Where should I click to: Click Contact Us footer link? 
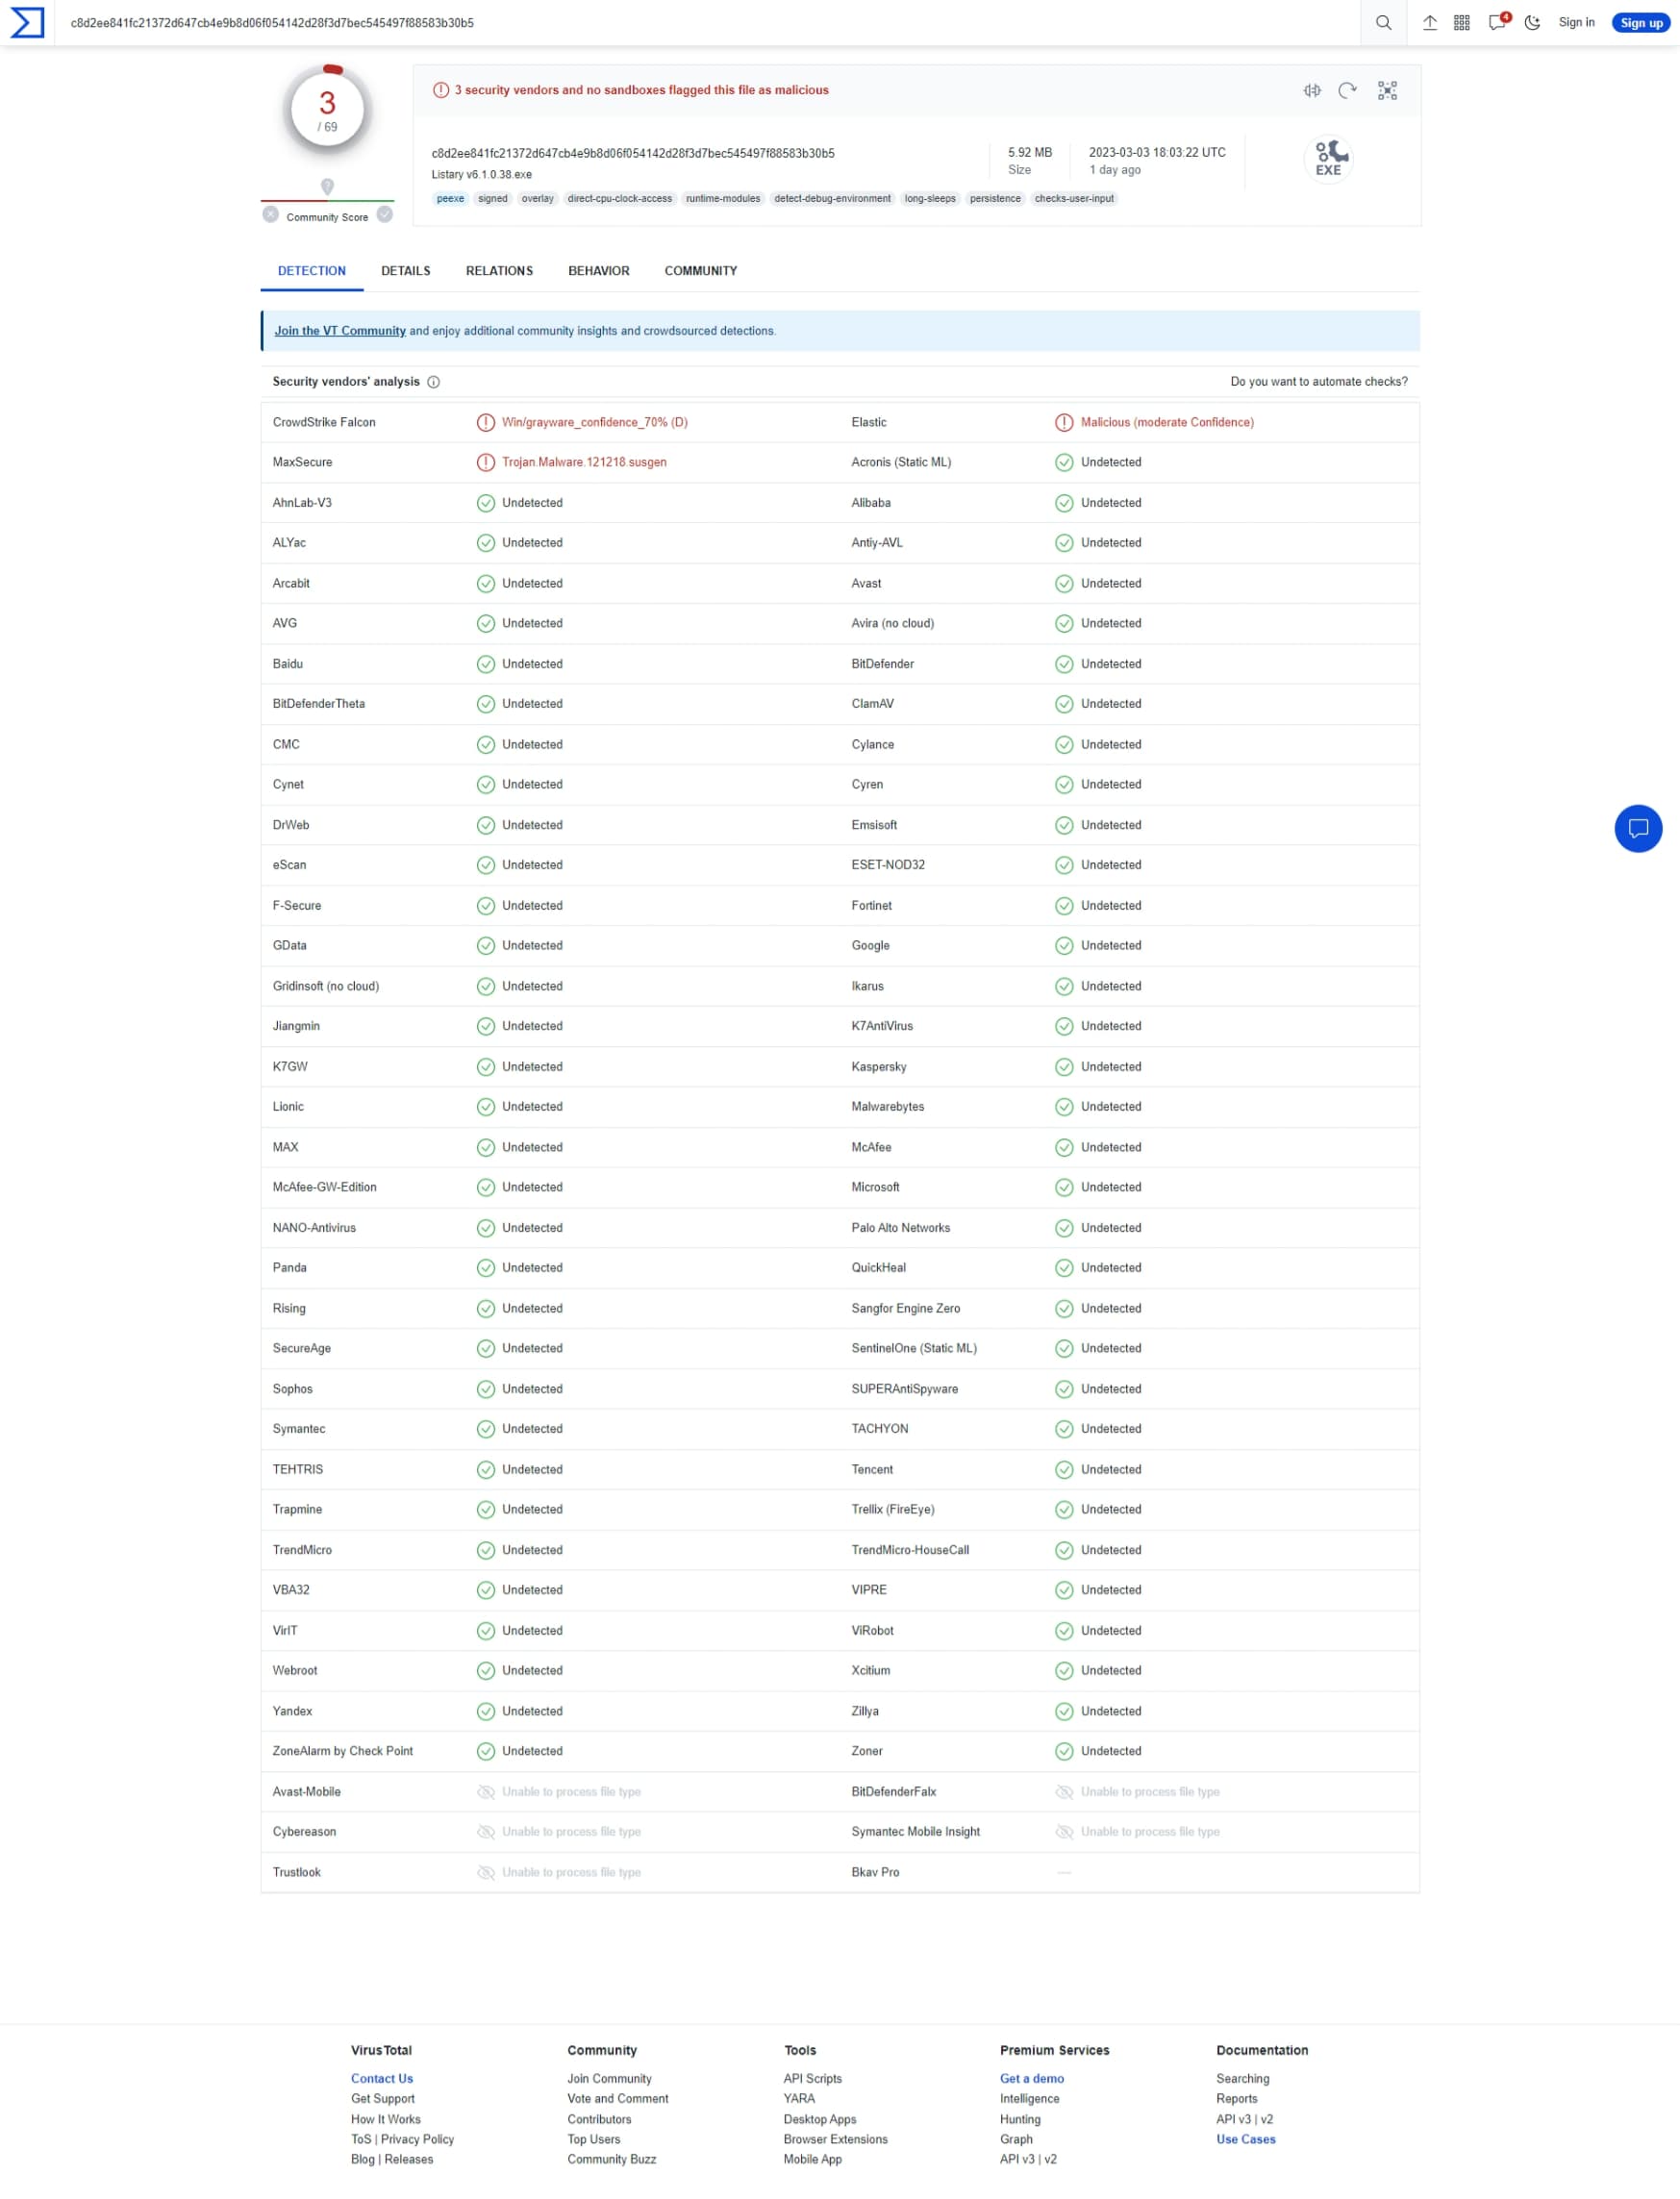[382, 2079]
